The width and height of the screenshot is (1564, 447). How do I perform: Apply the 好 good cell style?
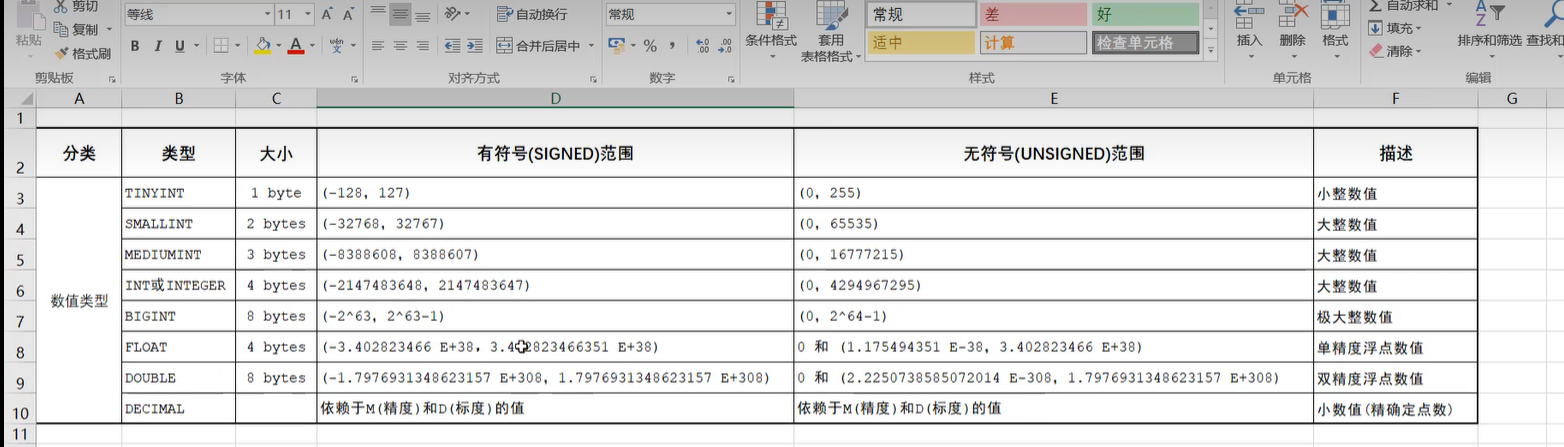(1145, 14)
